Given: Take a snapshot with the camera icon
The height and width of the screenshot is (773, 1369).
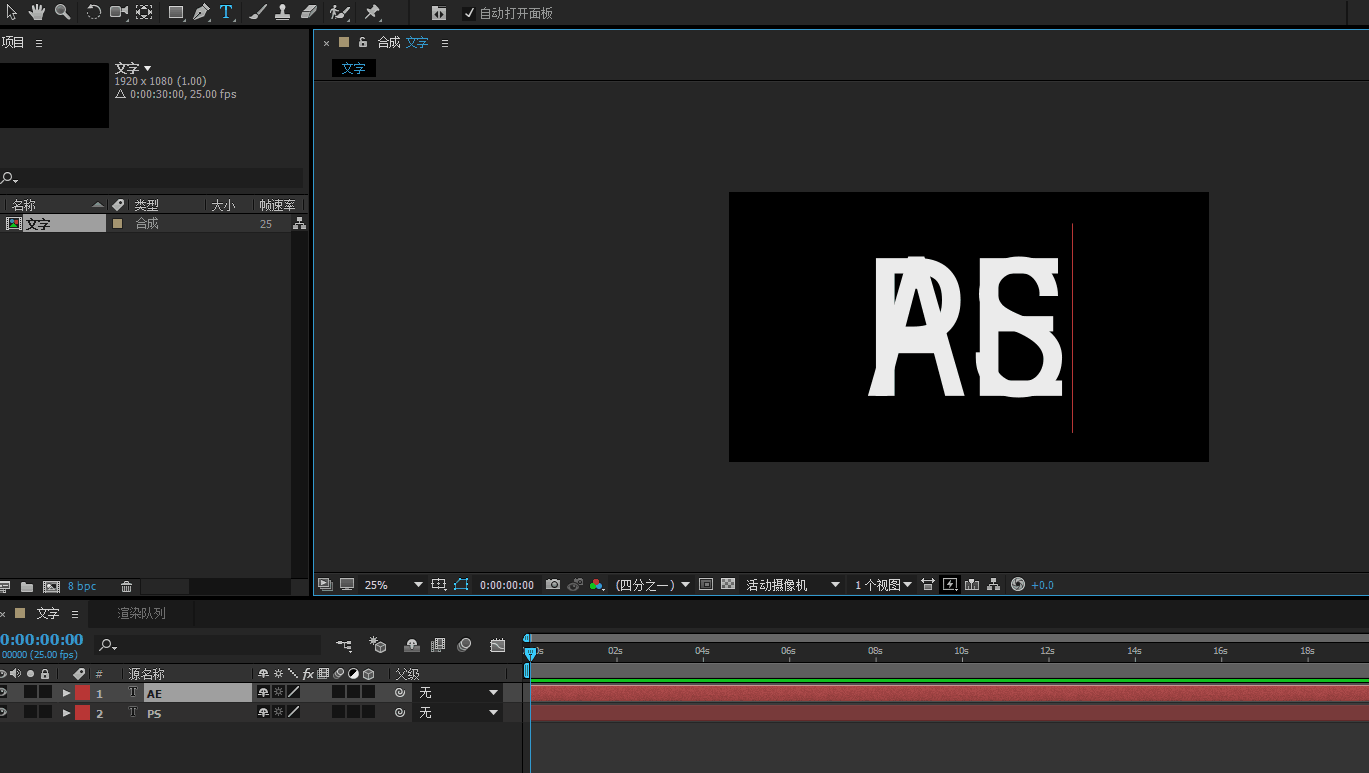Looking at the screenshot, I should tap(553, 584).
